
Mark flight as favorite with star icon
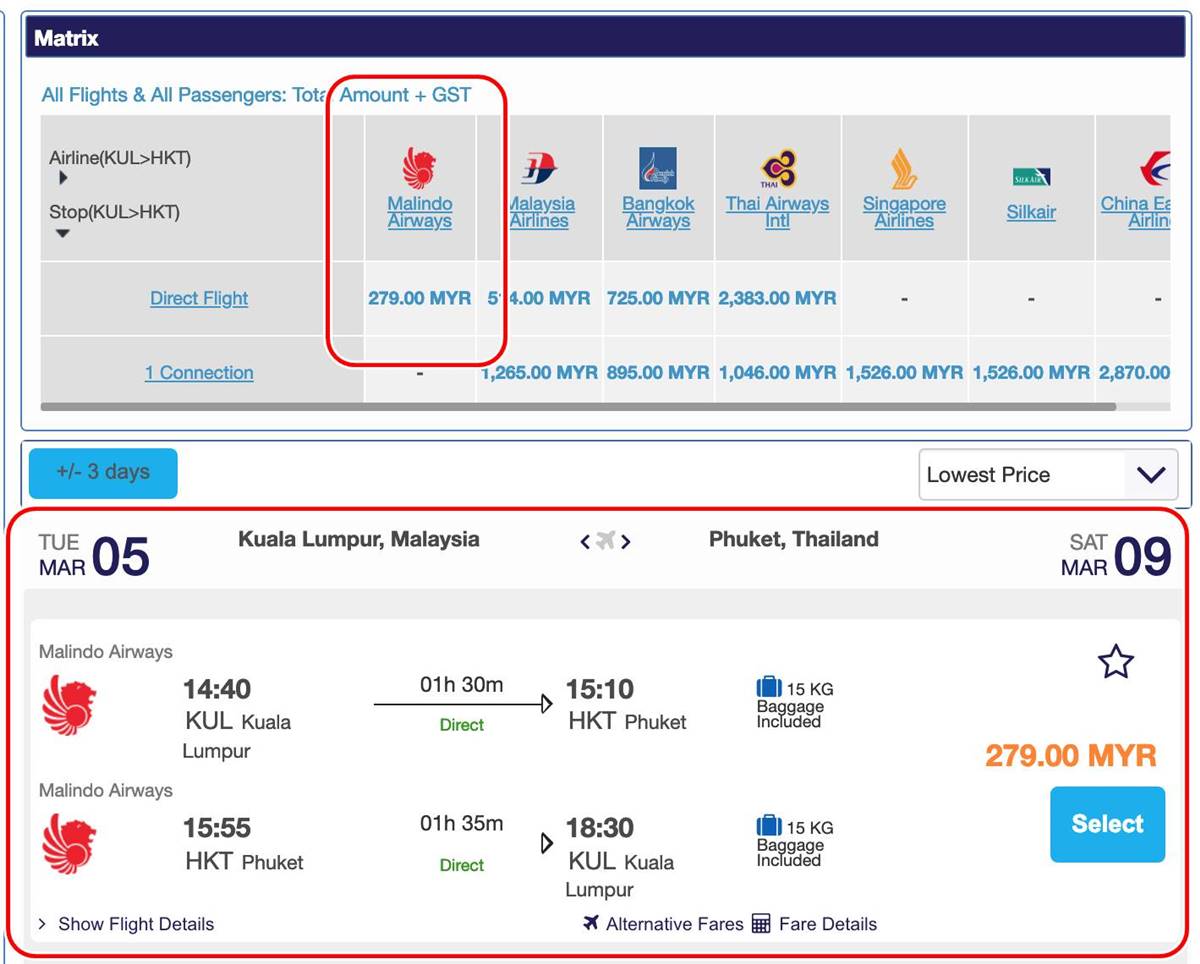(1116, 661)
